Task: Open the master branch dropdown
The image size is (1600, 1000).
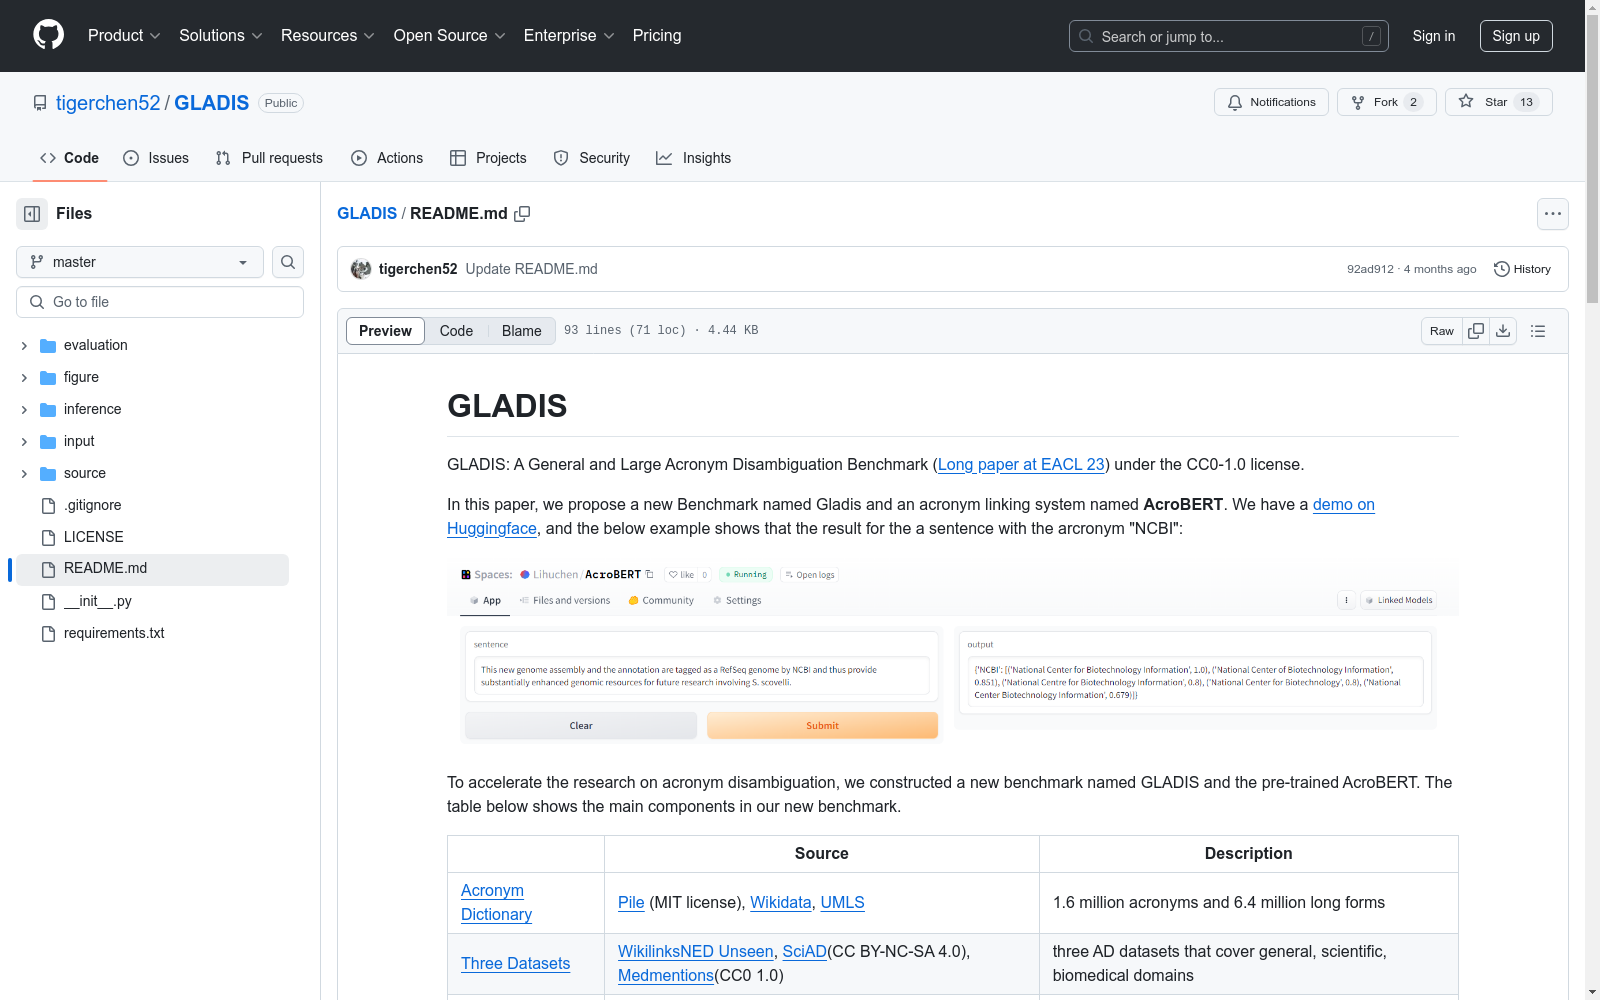Action: coord(140,262)
